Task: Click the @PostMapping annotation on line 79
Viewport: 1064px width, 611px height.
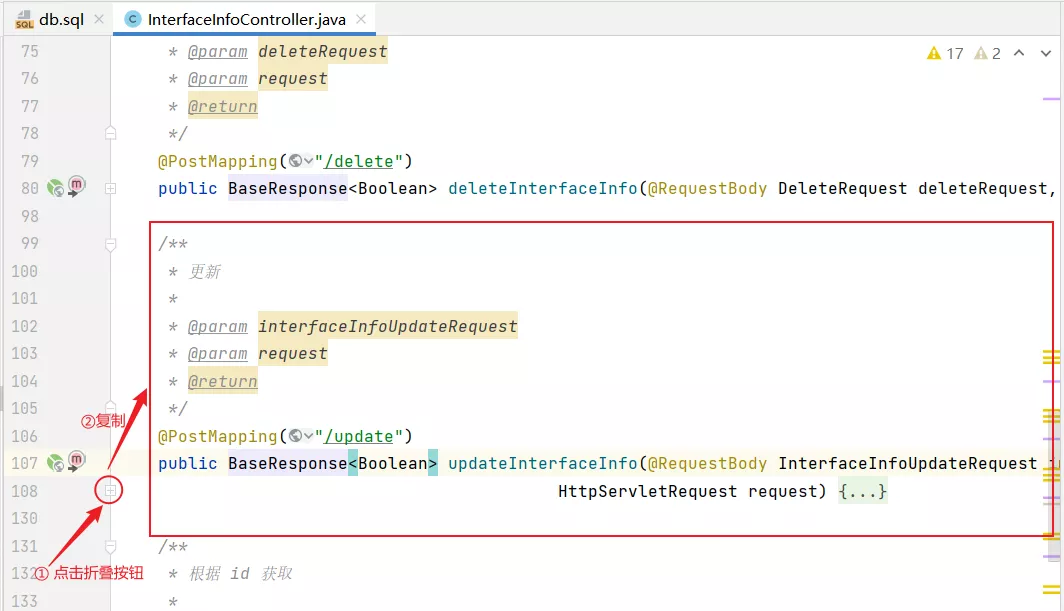Action: tap(217, 162)
